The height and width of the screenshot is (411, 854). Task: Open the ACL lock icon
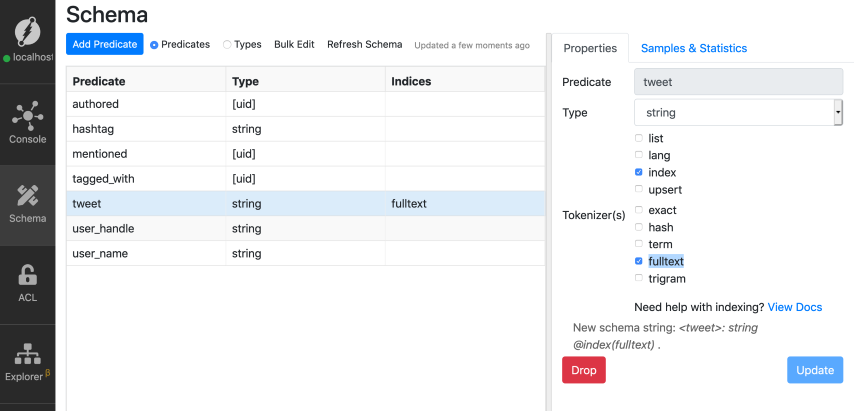pyautogui.click(x=27, y=275)
